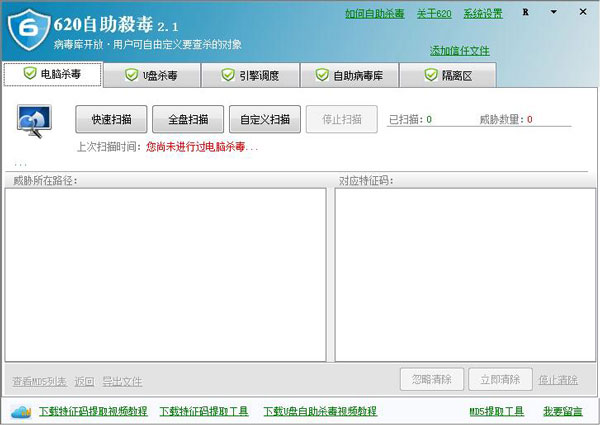600x425 pixels.
Task: Click the small R icon in title bar
Action: click(x=525, y=12)
